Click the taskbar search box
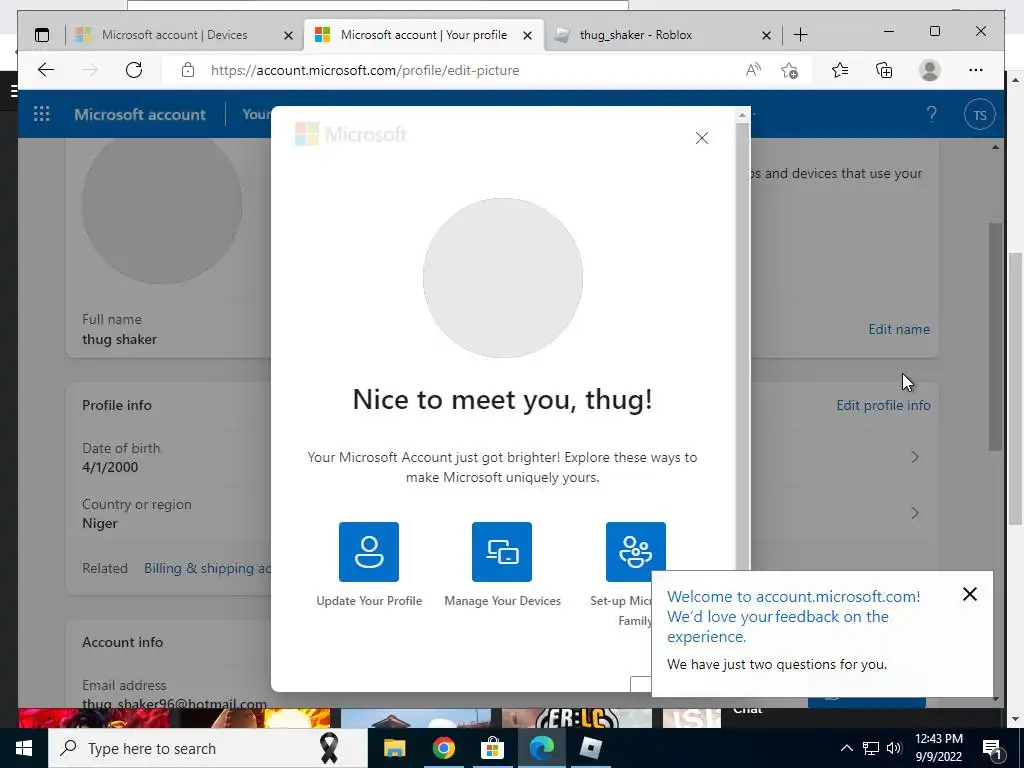 [208, 748]
